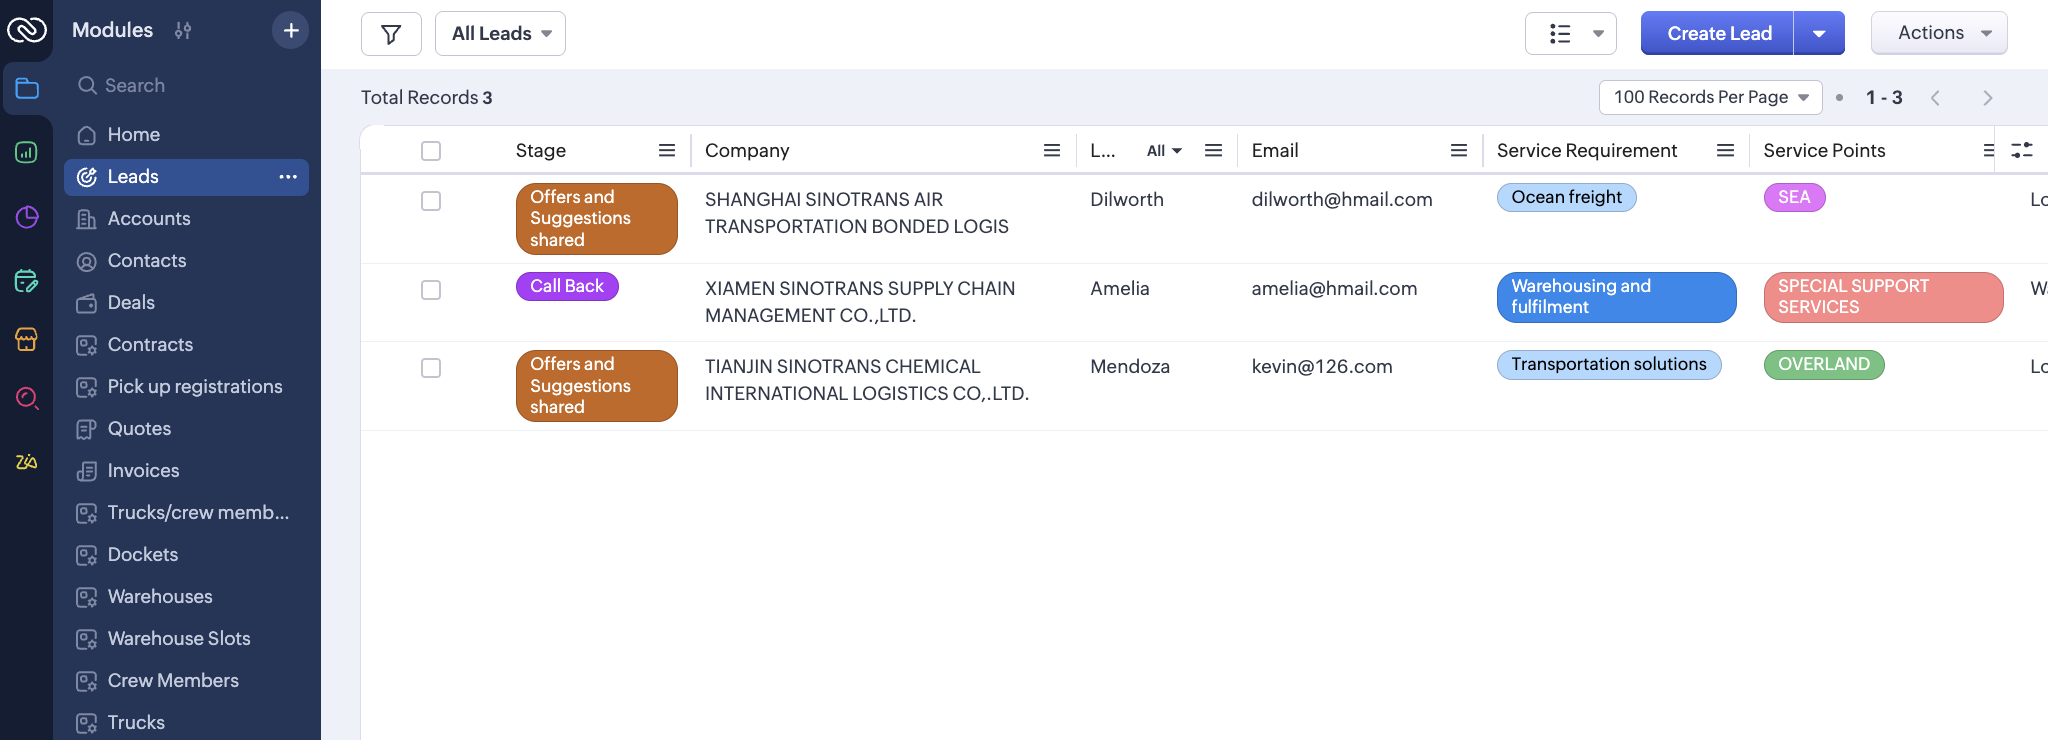The height and width of the screenshot is (740, 2048).
Task: Click the Ocean freight tag
Action: click(1567, 197)
